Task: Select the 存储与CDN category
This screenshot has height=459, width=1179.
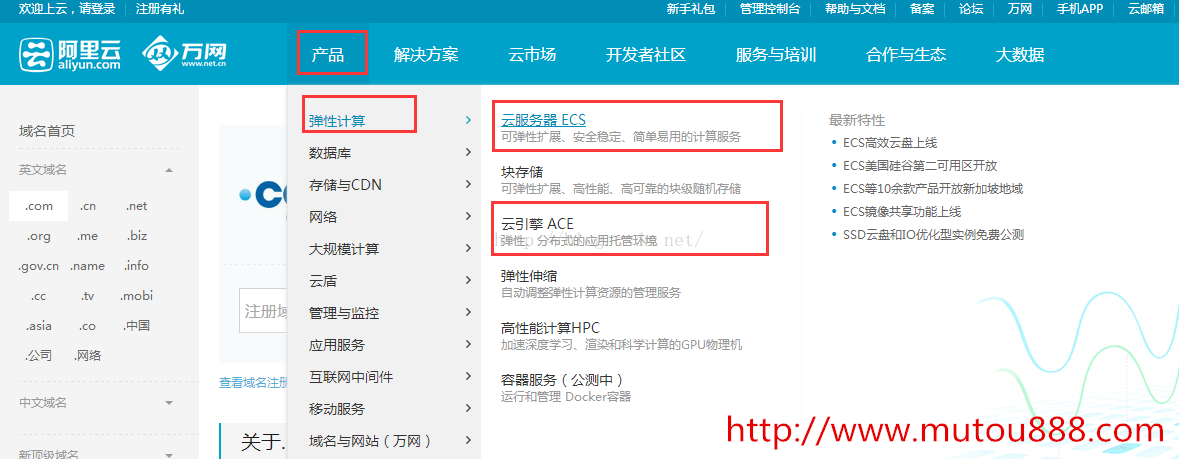Action: 345,185
